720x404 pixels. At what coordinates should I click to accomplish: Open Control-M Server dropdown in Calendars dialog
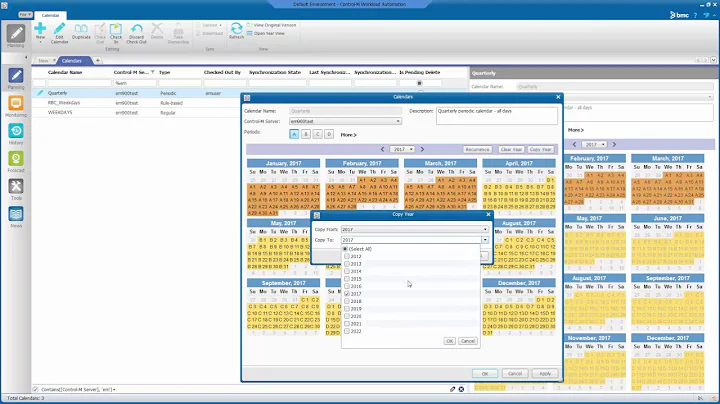tap(398, 121)
